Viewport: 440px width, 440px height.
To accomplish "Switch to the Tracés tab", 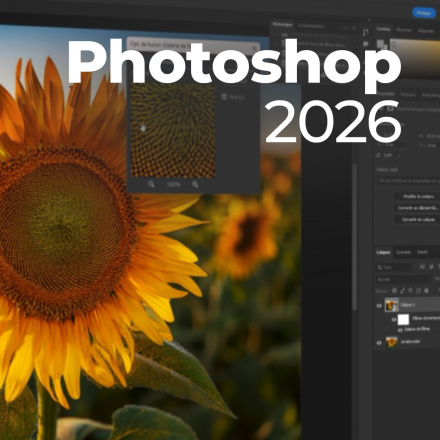I will pyautogui.click(x=422, y=252).
